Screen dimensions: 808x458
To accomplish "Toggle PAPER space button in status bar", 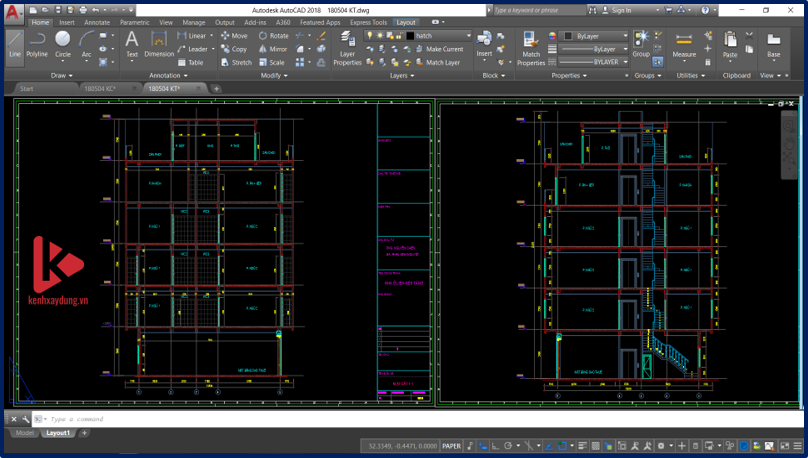I will [x=452, y=446].
